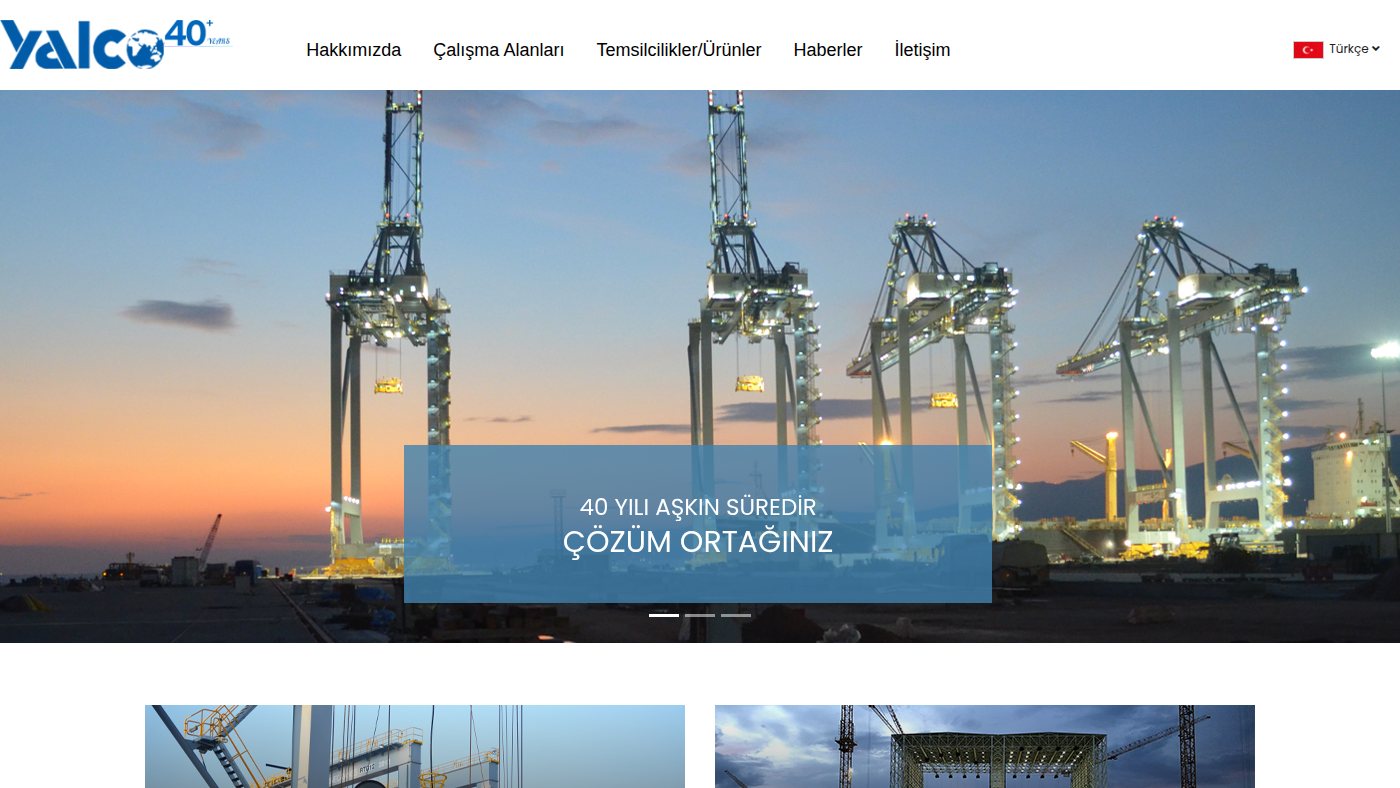Open the Temsilcilikler/Ürünler menu
Screen dimensions: 1400x788
[679, 50]
